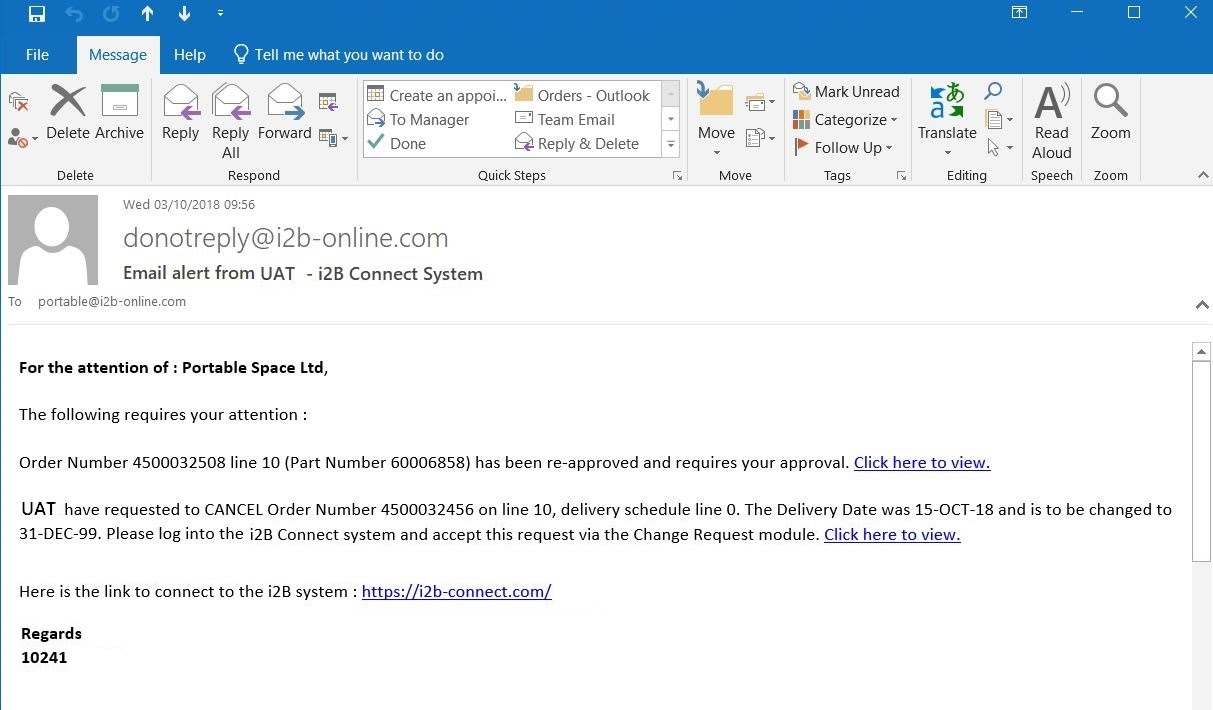Click the date Wed 03/10/2018 09:56
Image resolution: width=1213 pixels, height=710 pixels.
point(189,204)
